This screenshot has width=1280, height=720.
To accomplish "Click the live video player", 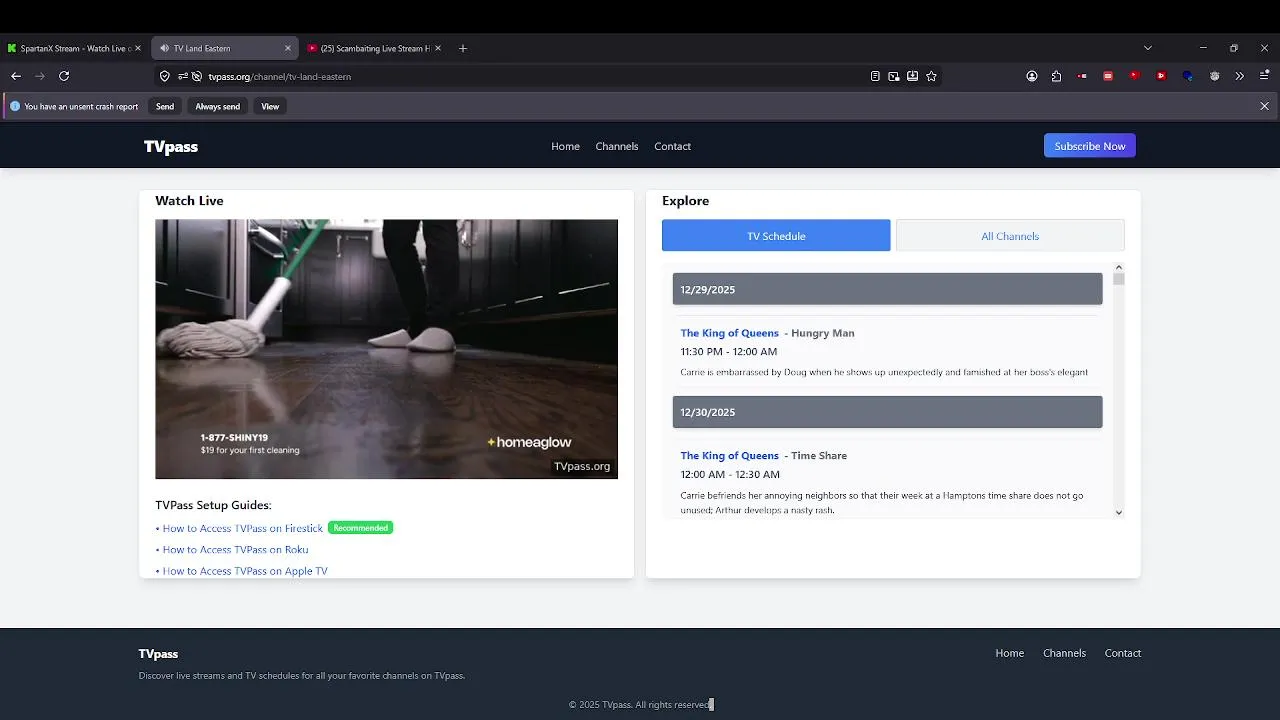I will click(x=386, y=349).
